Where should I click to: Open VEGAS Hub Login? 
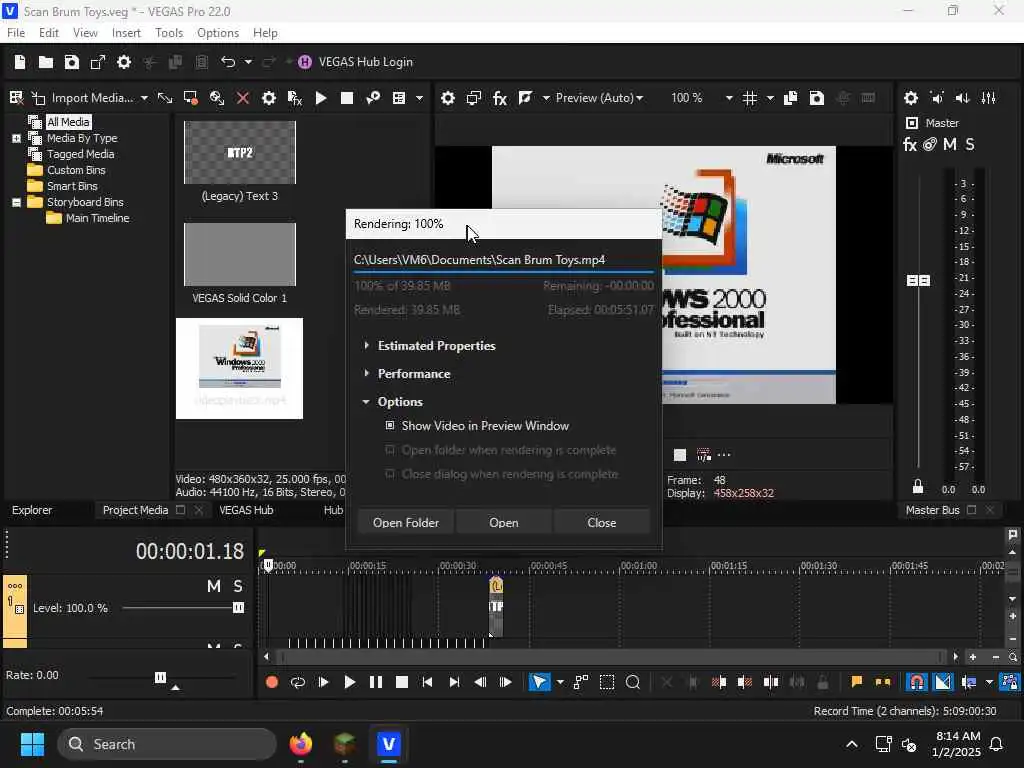[356, 62]
